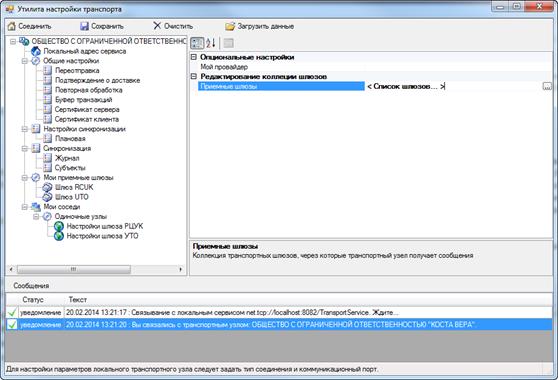Select message row from 13:21:20
This screenshot has width=558, height=380.
pyautogui.click(x=279, y=324)
